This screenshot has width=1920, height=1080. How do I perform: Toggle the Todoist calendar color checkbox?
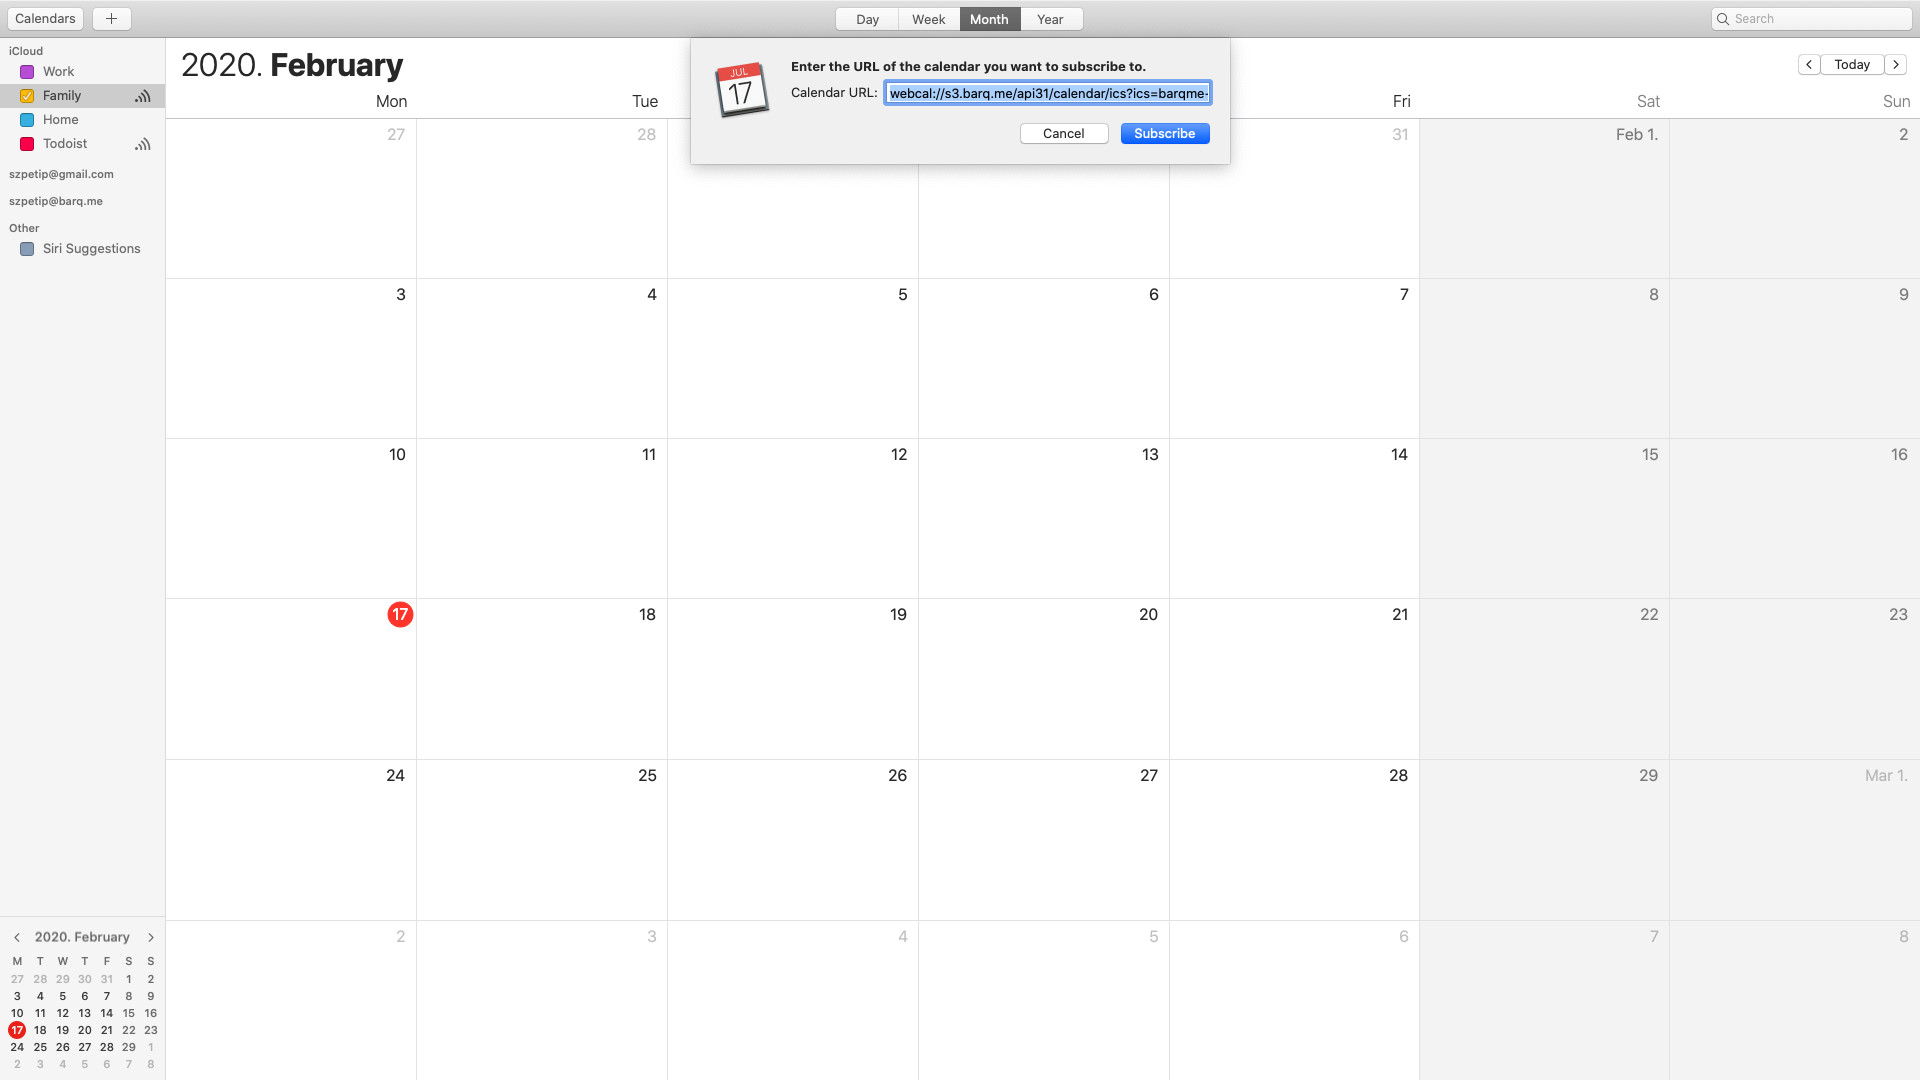point(27,144)
